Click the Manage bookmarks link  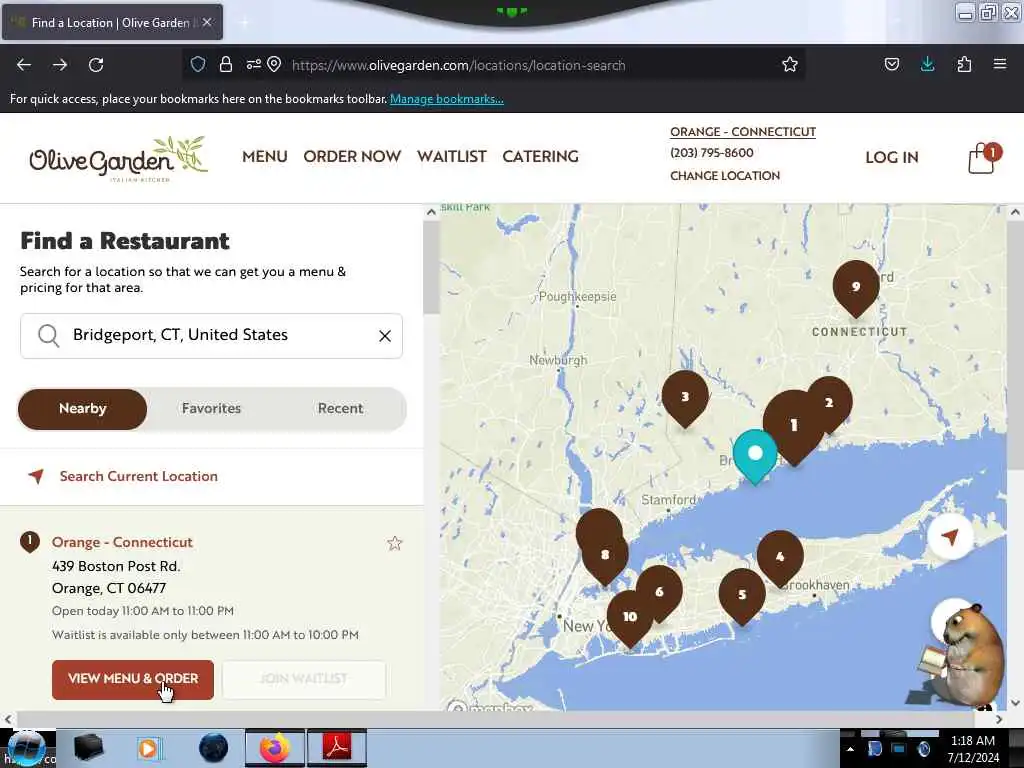tap(447, 99)
